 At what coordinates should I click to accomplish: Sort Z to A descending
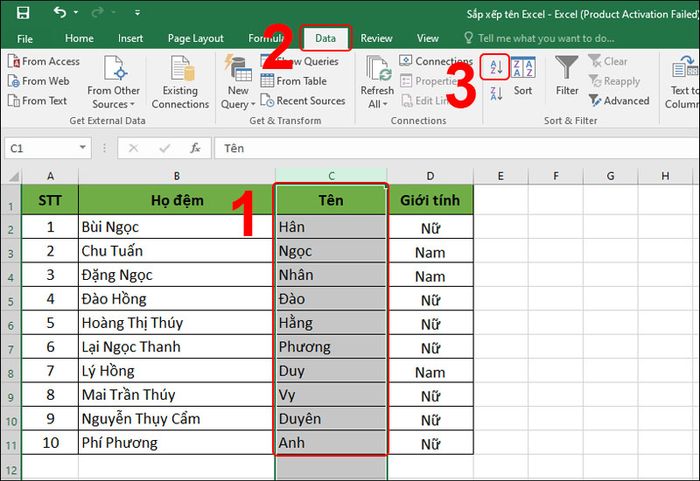tap(496, 94)
